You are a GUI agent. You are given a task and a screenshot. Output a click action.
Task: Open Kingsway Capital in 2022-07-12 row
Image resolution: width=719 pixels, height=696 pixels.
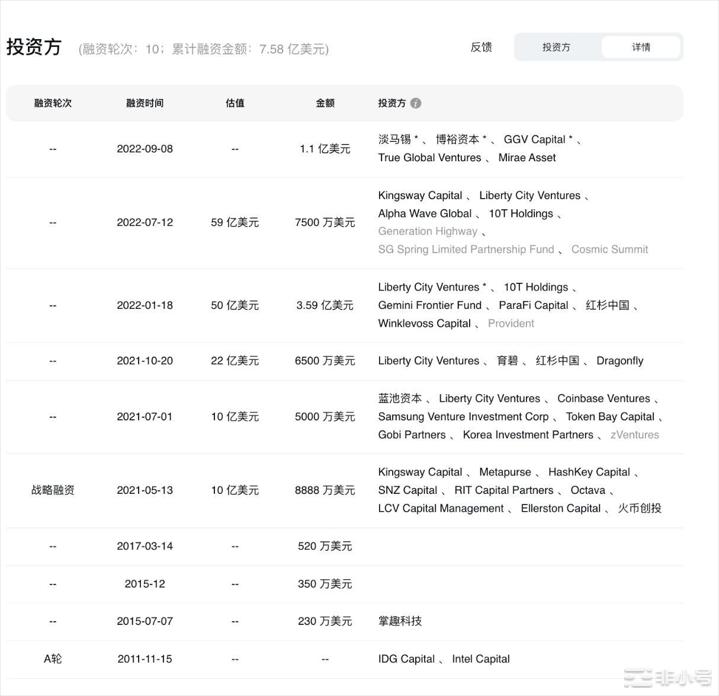coord(420,195)
